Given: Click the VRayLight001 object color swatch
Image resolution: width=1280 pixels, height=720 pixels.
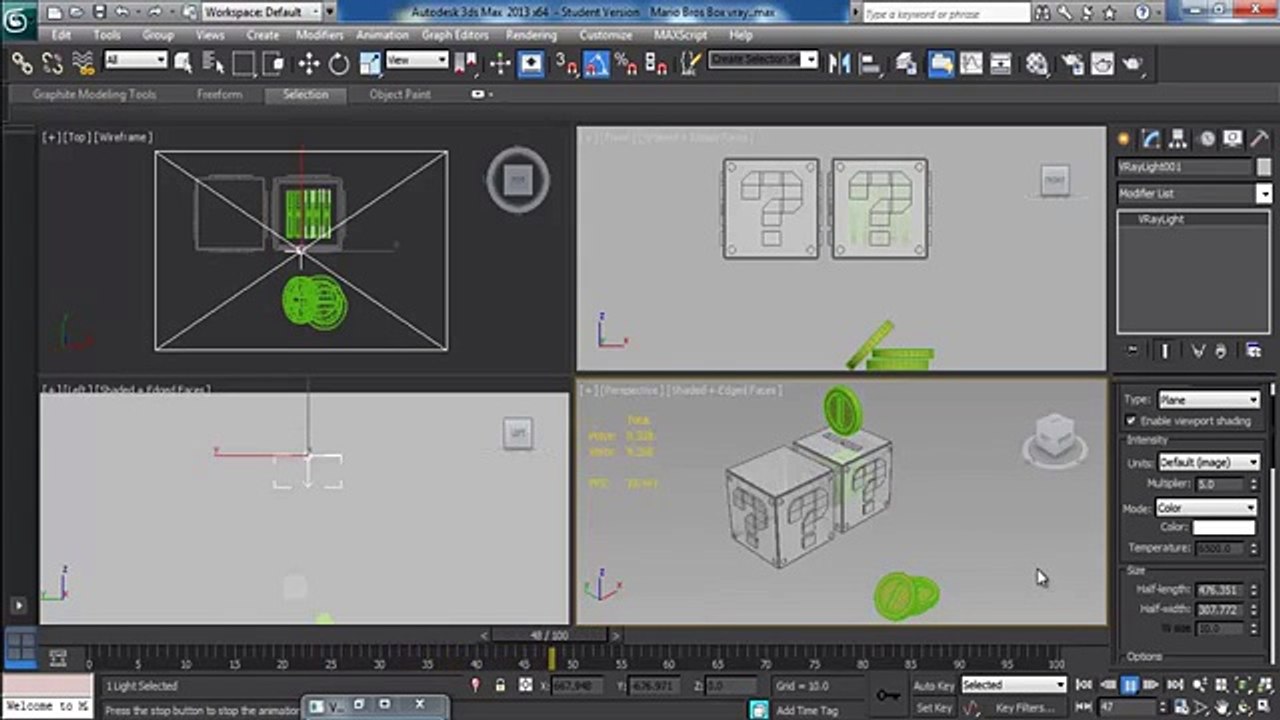Looking at the screenshot, I should [1264, 167].
